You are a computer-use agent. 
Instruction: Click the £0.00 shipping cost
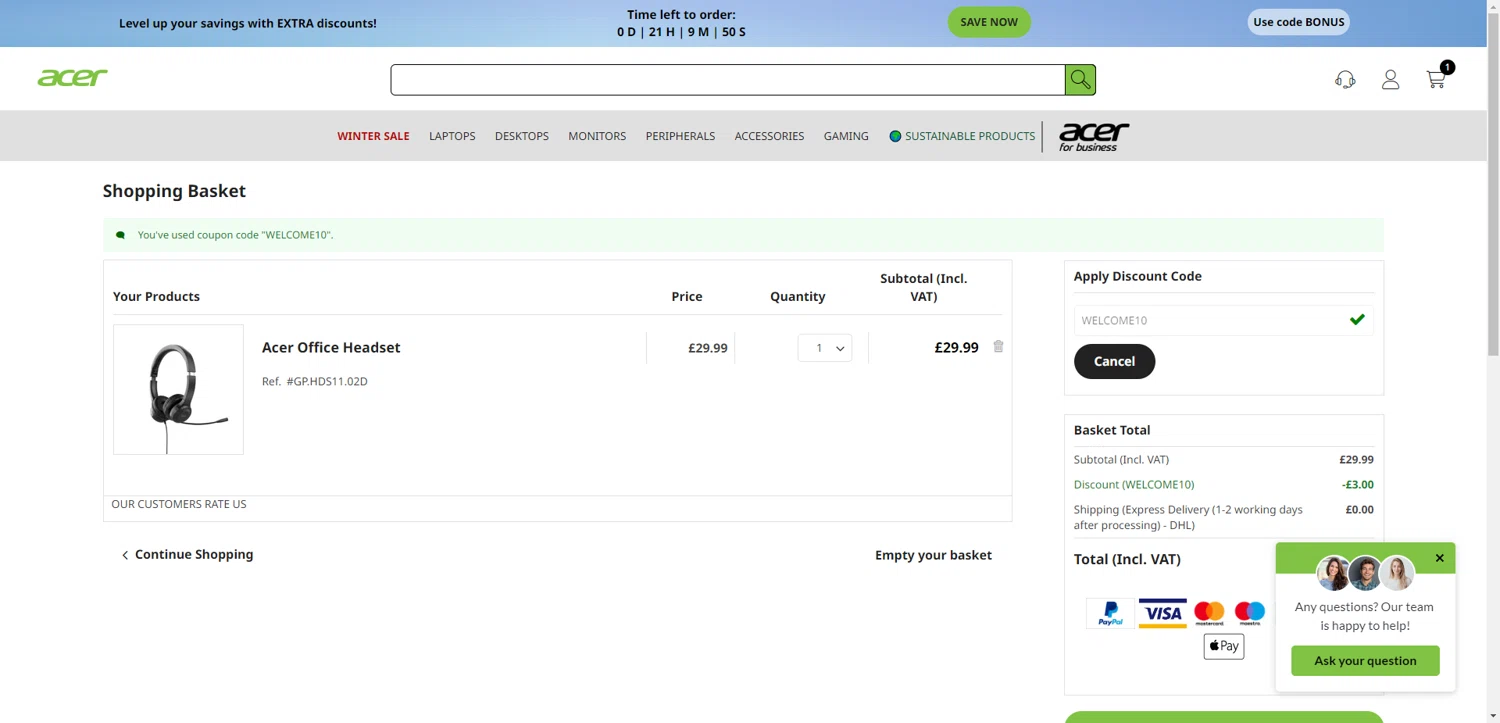click(x=1359, y=509)
